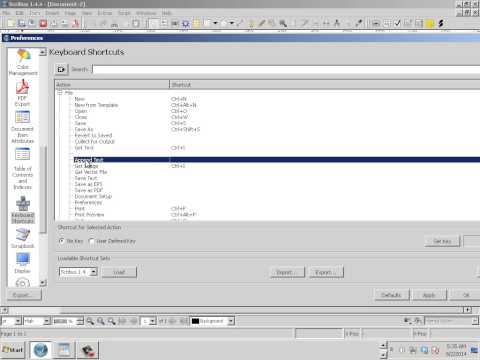Click the checkmark PDF checkbox tool icon
Screen dimensions: 480x360
pos(397,23)
